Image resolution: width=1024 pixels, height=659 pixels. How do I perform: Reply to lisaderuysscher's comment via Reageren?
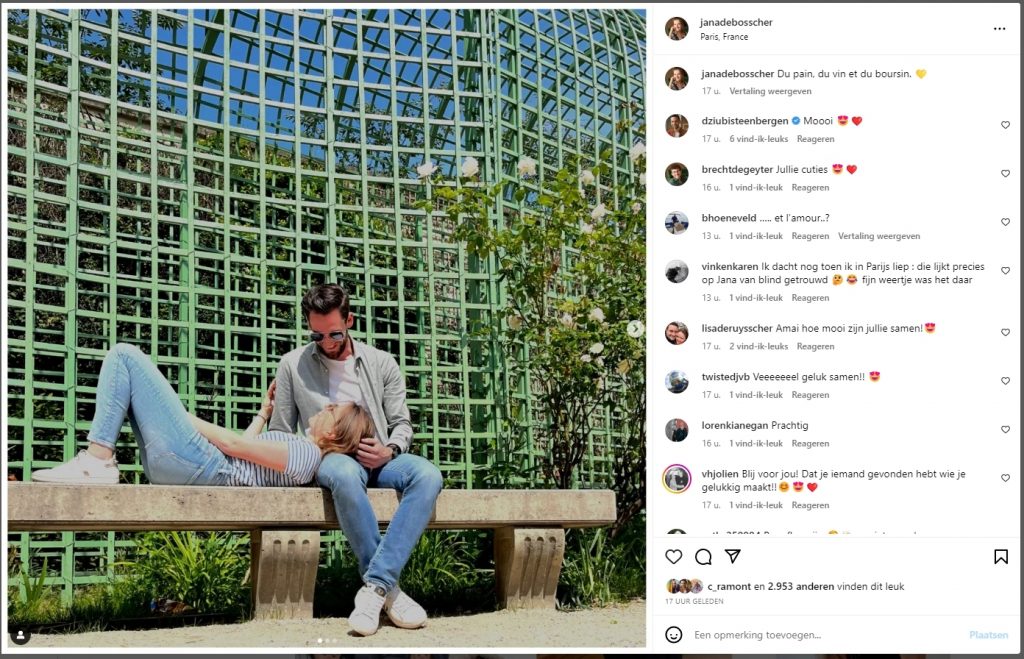coord(815,346)
